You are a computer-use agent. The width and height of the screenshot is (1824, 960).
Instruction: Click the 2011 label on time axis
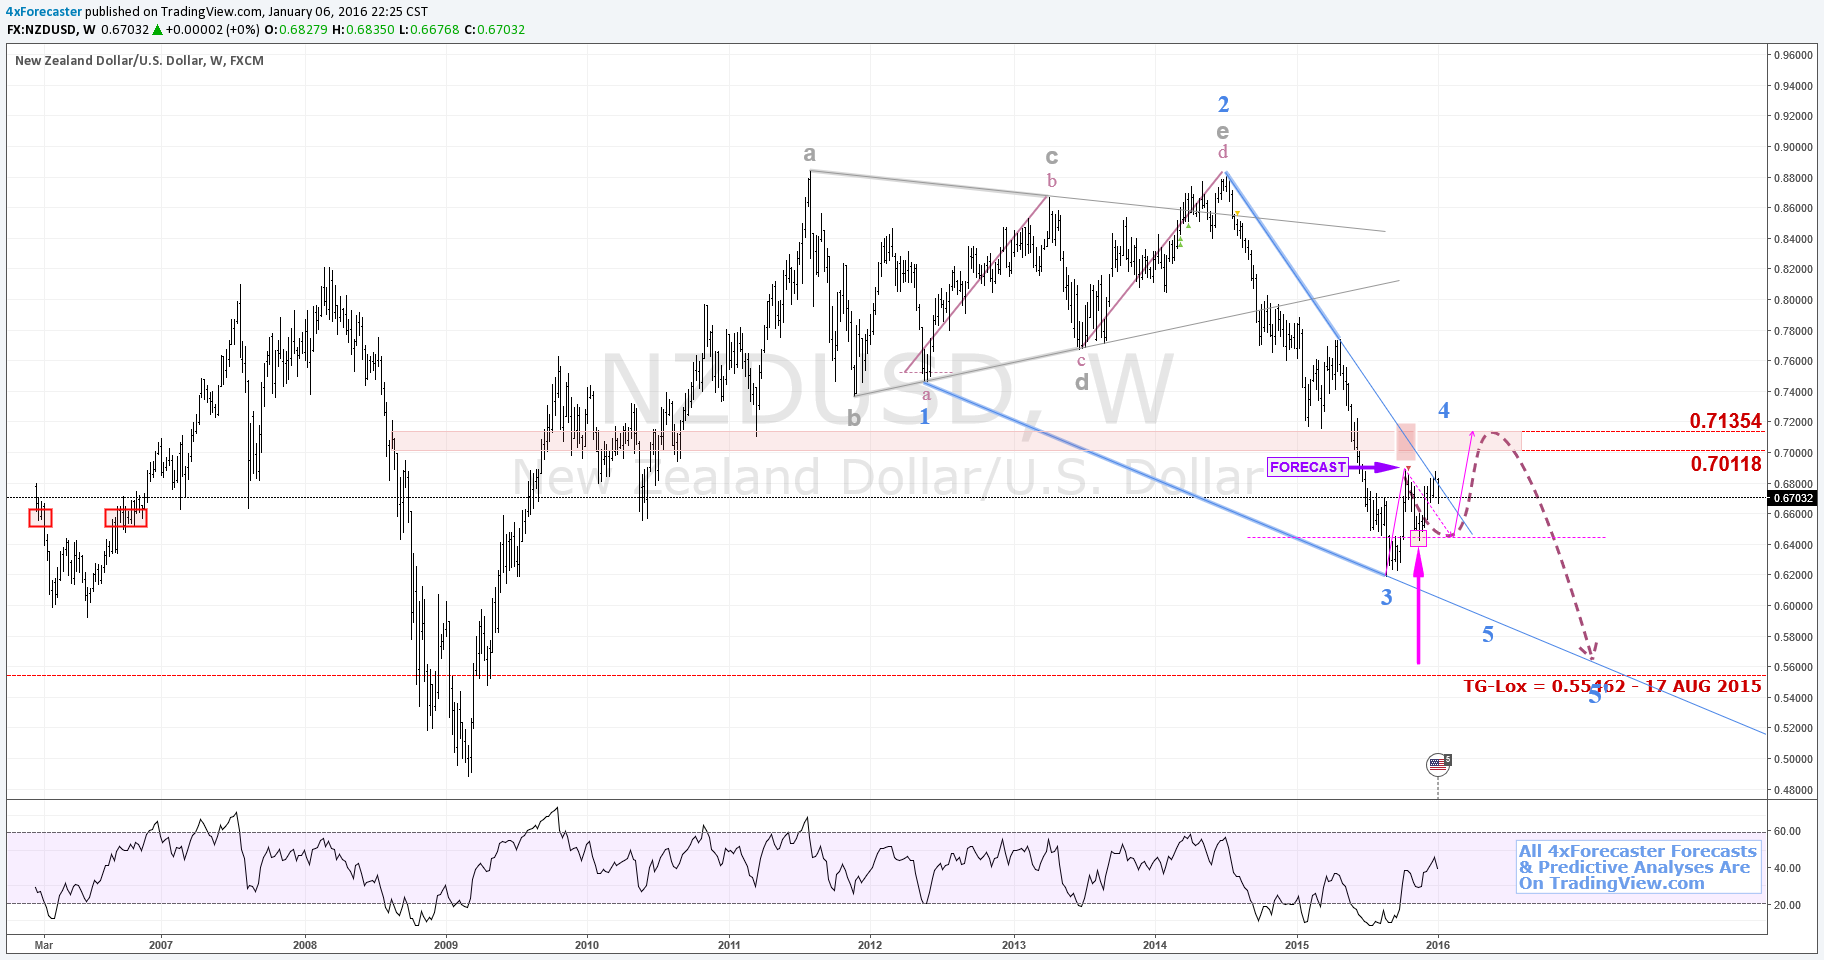(730, 945)
